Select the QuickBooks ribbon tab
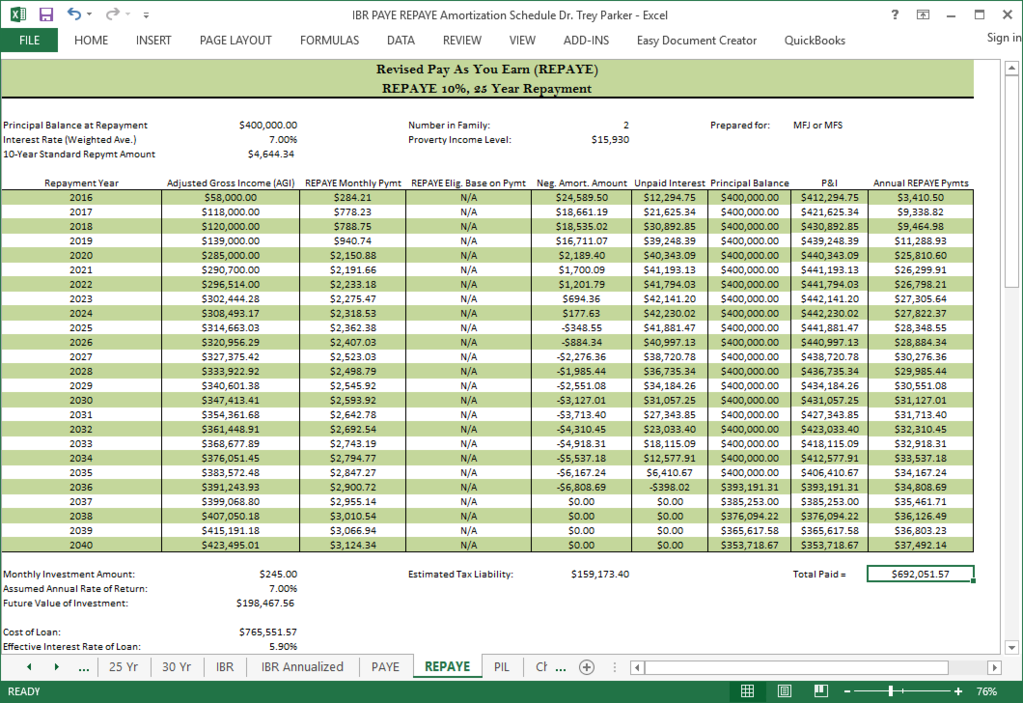This screenshot has height=703, width=1023. pos(814,40)
